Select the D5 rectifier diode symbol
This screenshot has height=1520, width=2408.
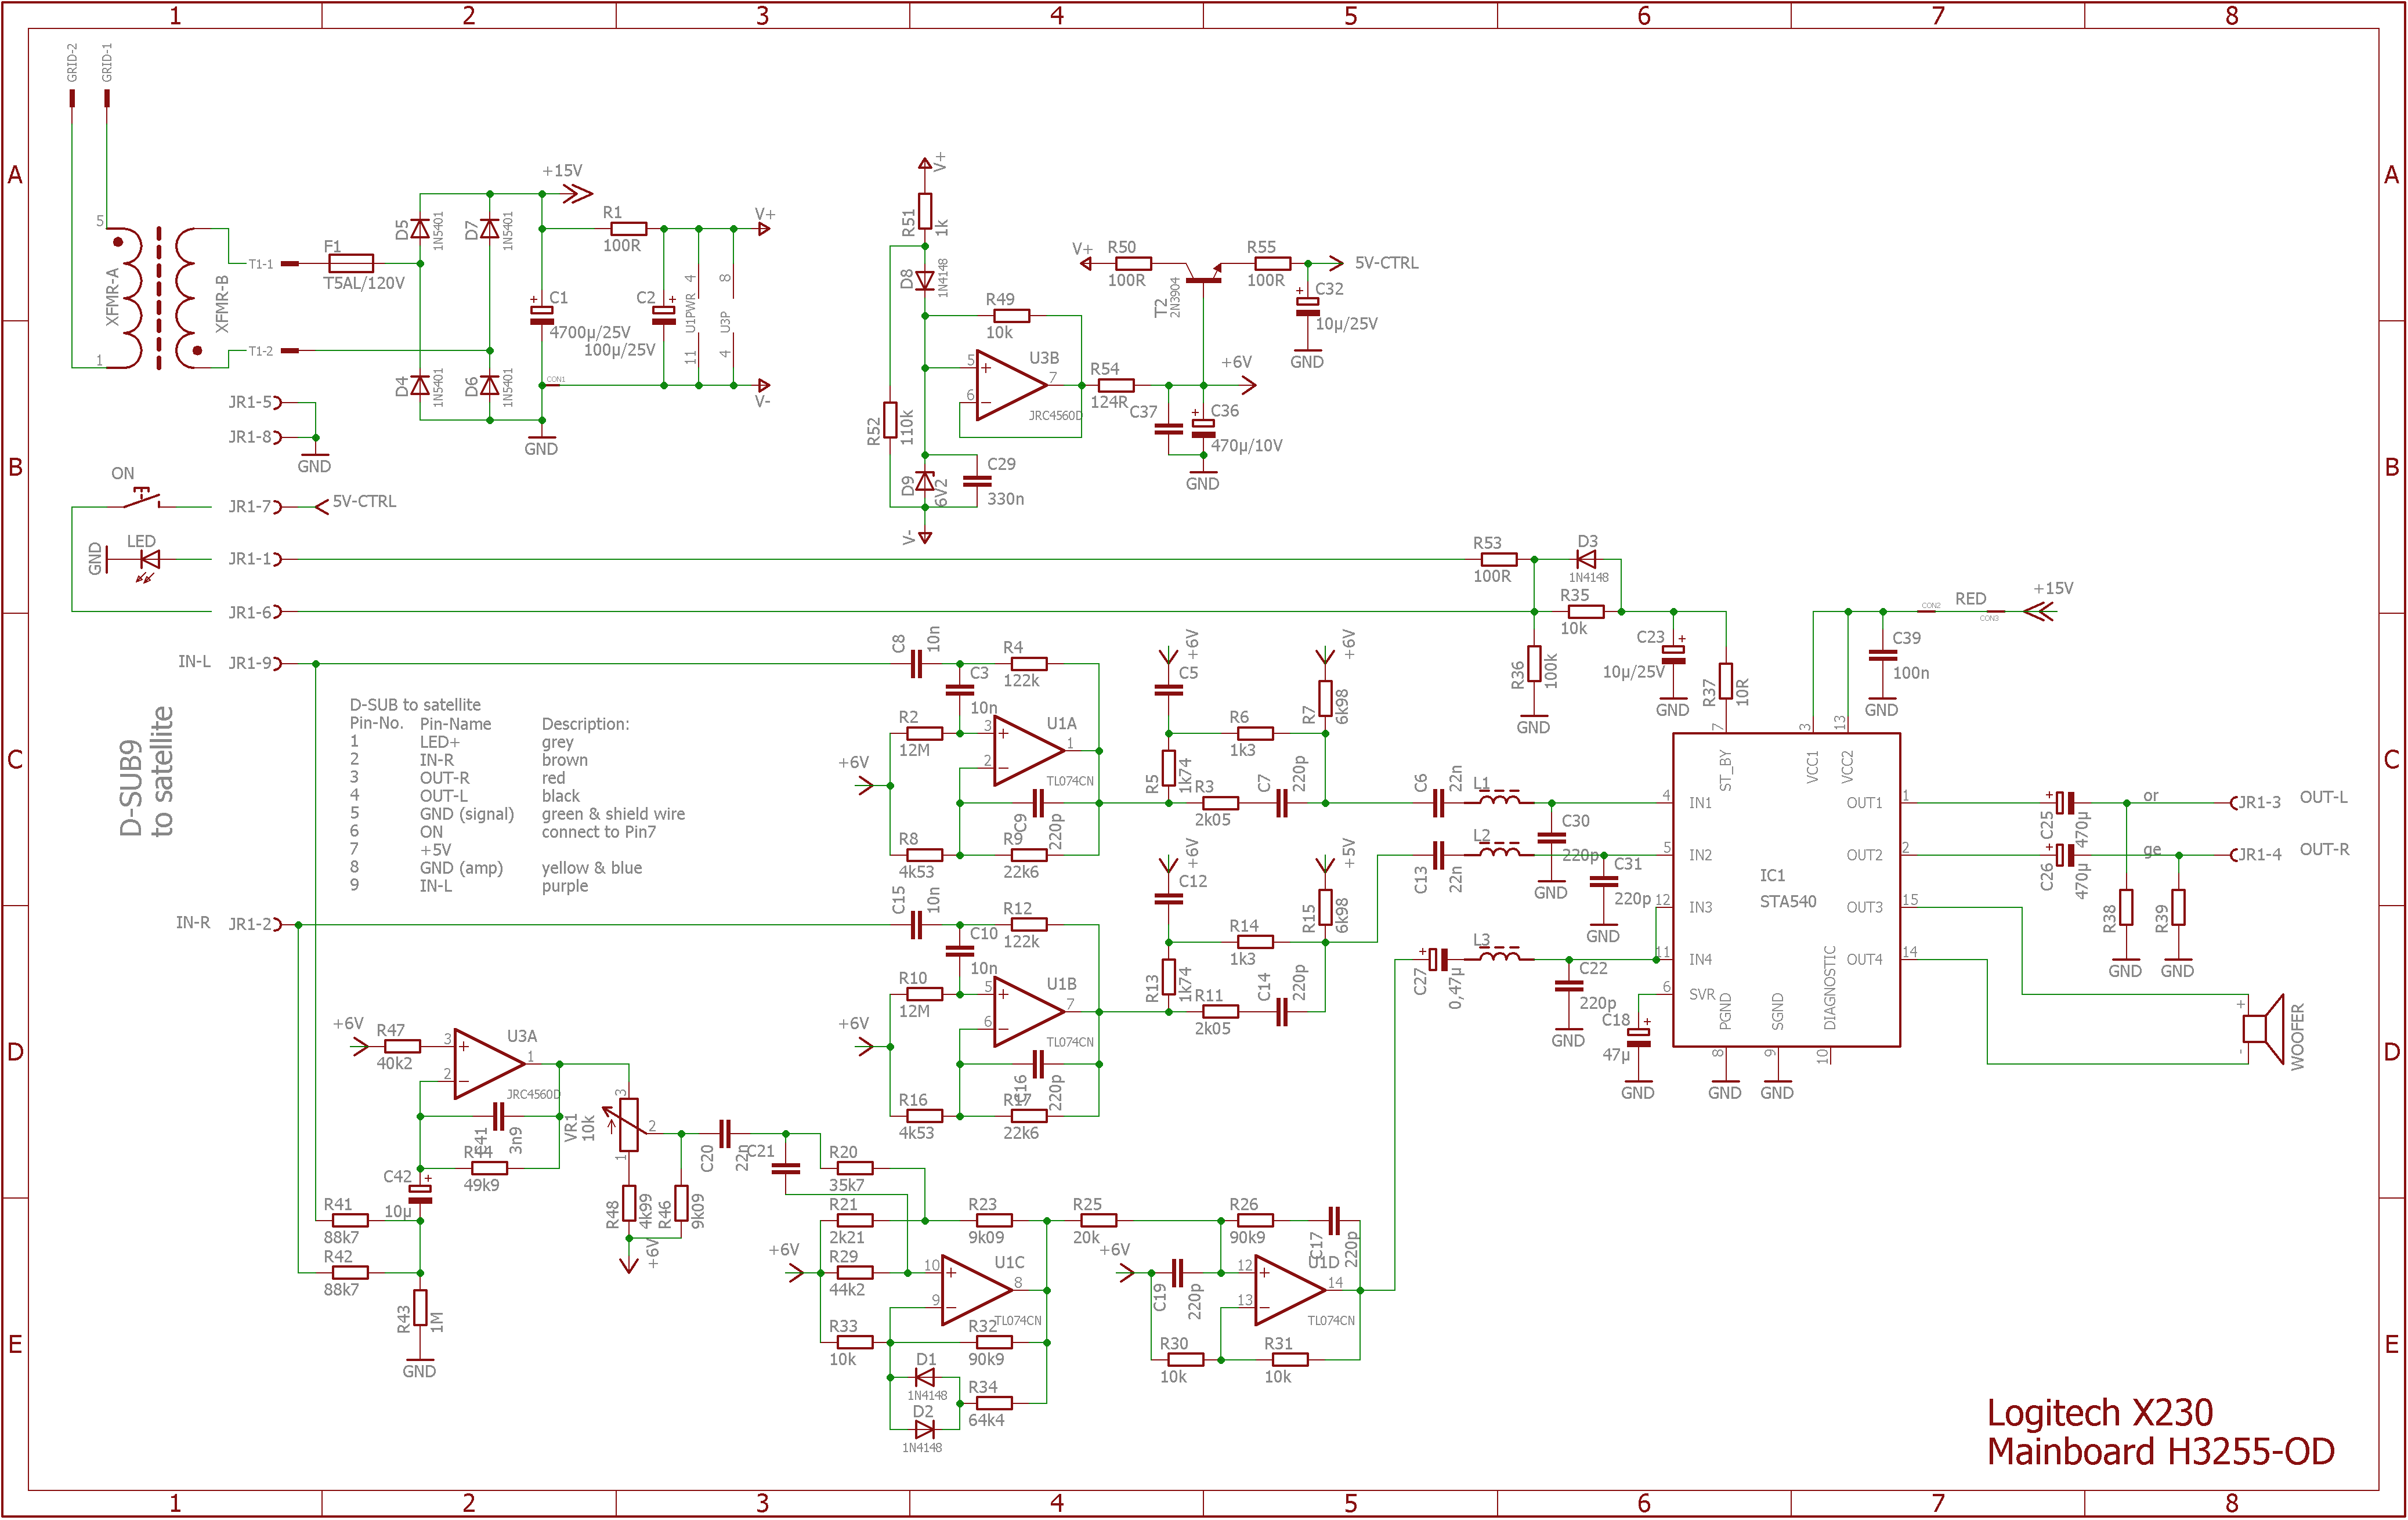click(420, 229)
